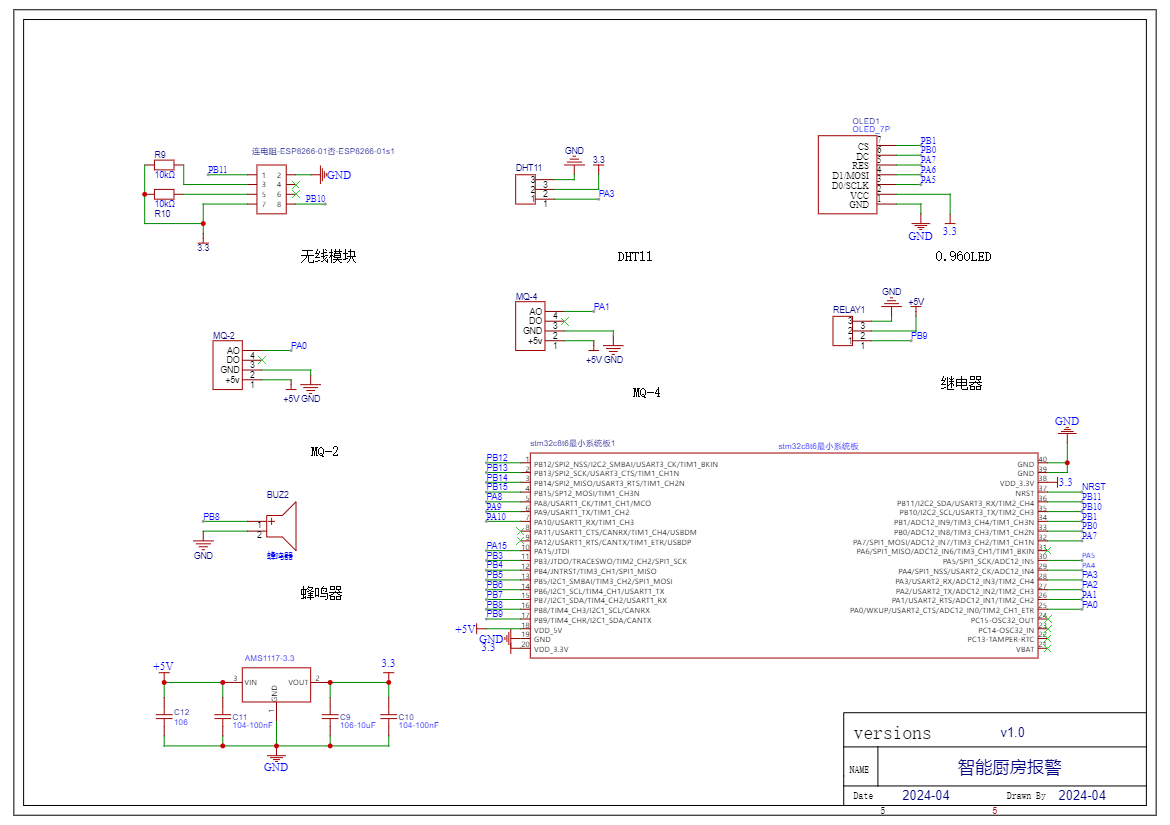Click the 'PC13-TAMPER-RTC' pin name
Viewport: 1170px width, 825px height.
(1001, 639)
